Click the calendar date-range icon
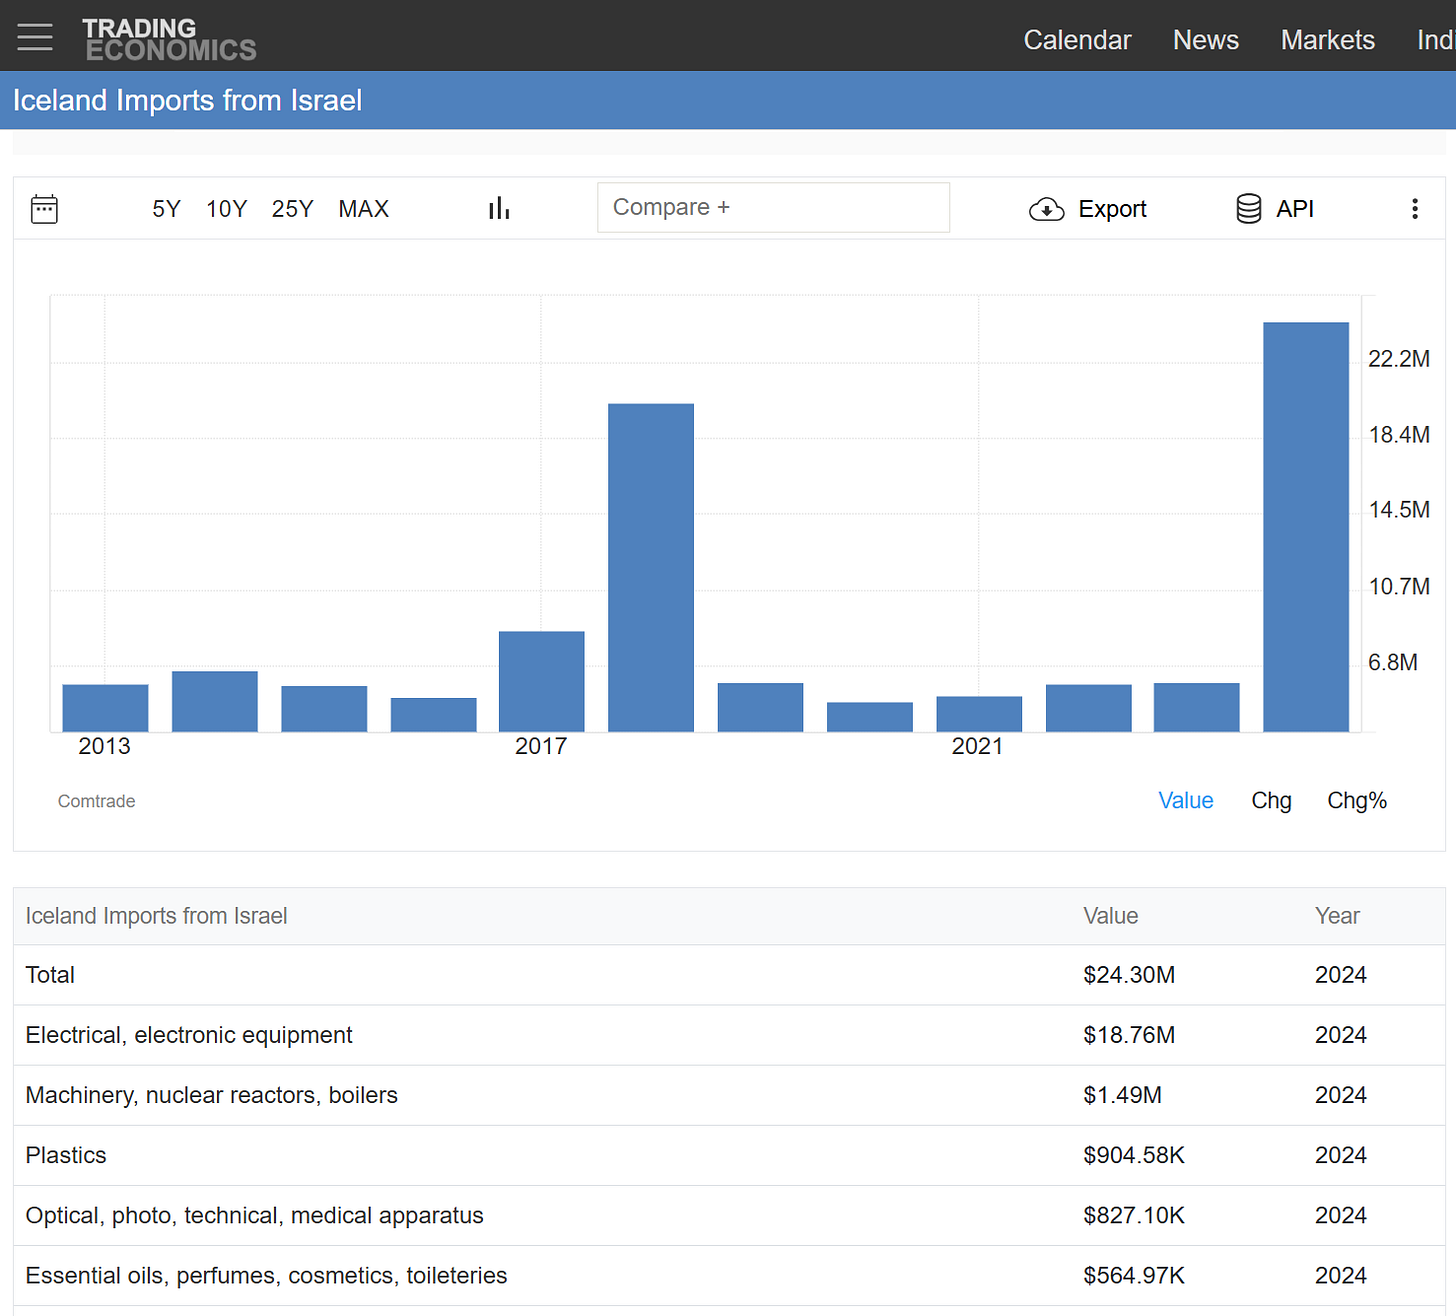The height and width of the screenshot is (1316, 1456). (x=44, y=209)
